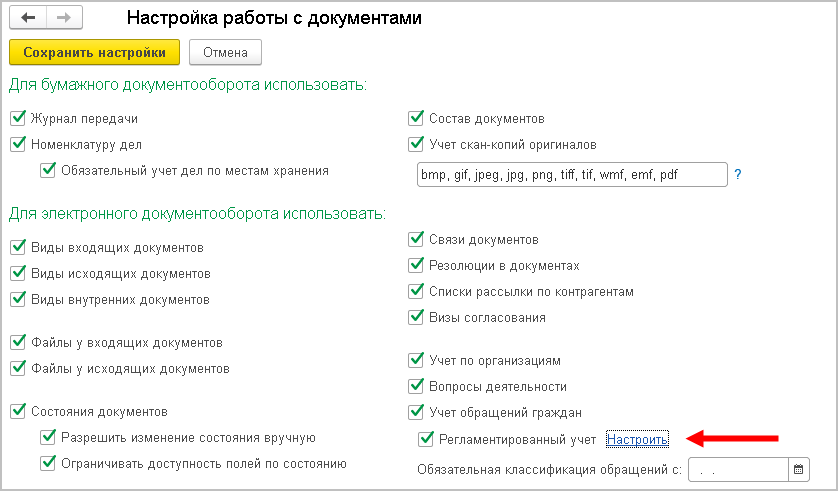Click the back navigation arrow

click(28, 18)
